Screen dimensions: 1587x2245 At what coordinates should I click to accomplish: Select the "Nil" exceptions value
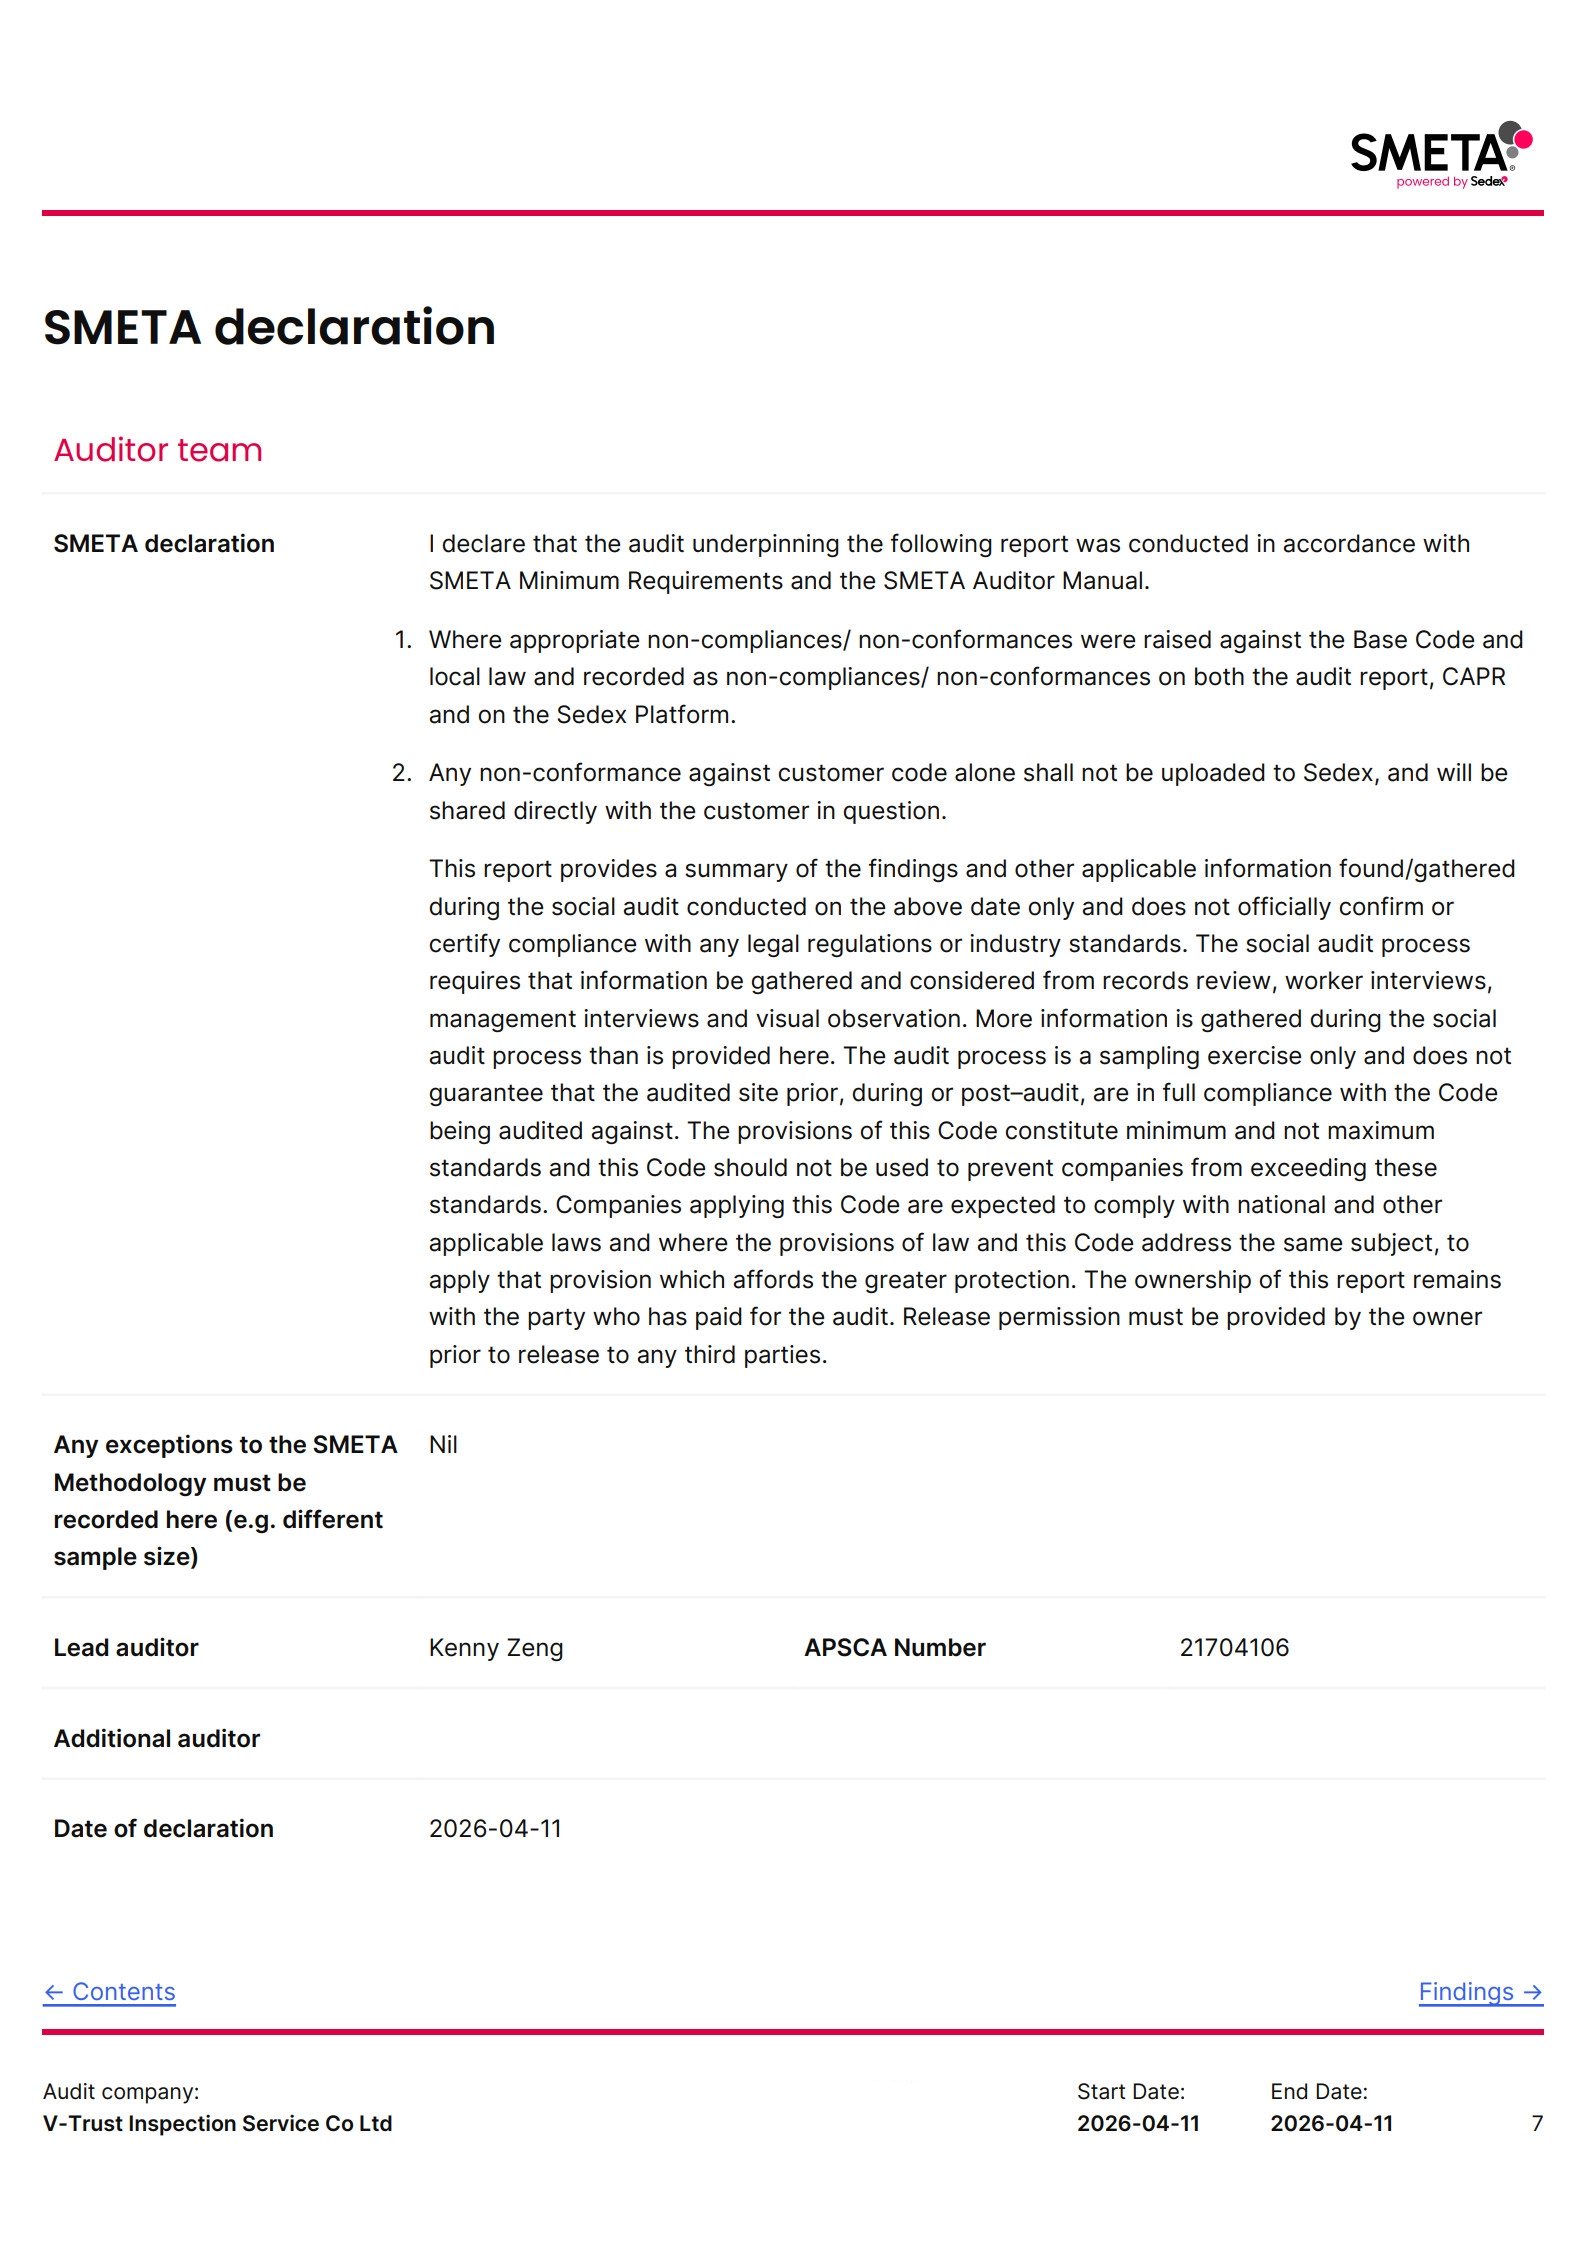click(x=443, y=1444)
